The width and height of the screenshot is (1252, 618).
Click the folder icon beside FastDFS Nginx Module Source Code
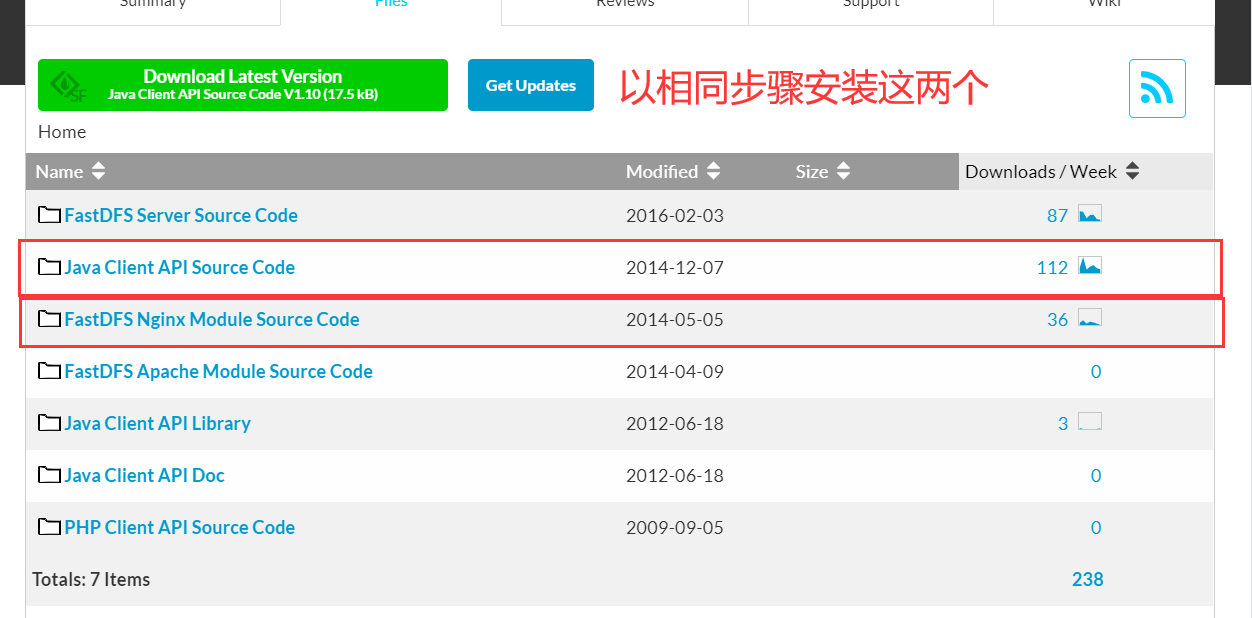[x=49, y=318]
